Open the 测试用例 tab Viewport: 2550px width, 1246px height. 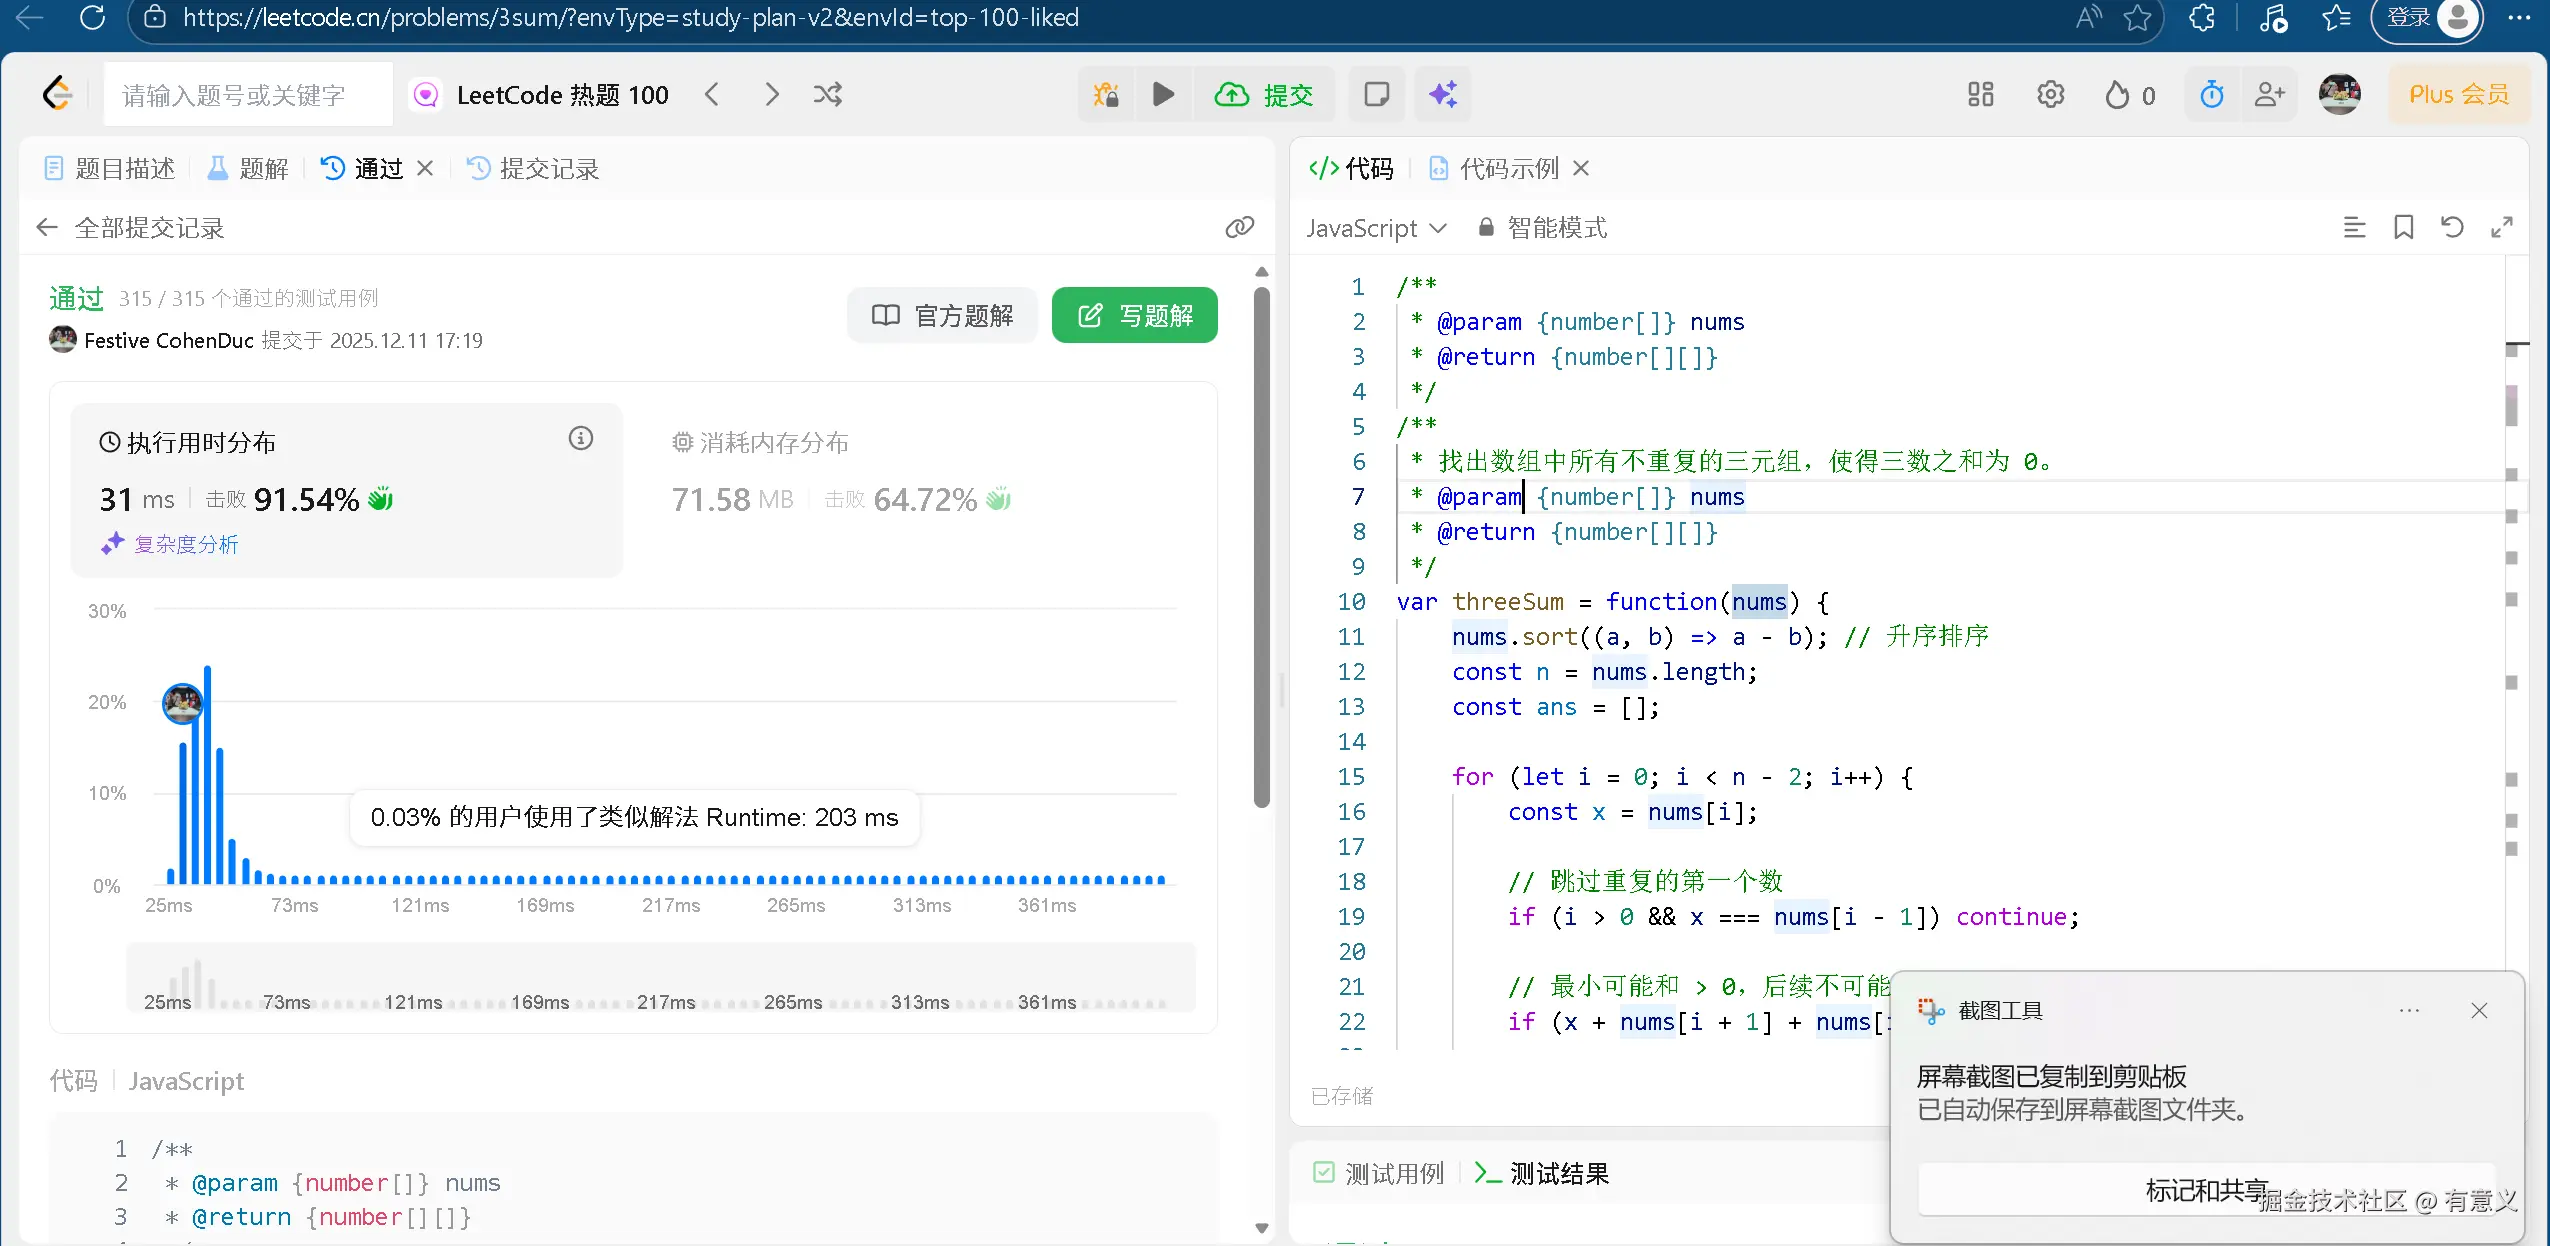pyautogui.click(x=1379, y=1173)
